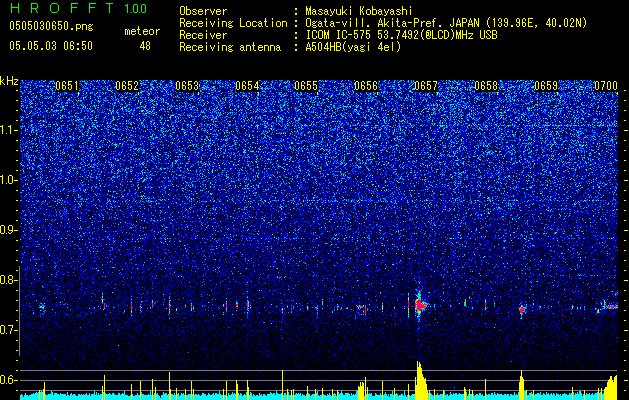Click the Receiving Location value line
629x400 pixels.
click(x=446, y=23)
